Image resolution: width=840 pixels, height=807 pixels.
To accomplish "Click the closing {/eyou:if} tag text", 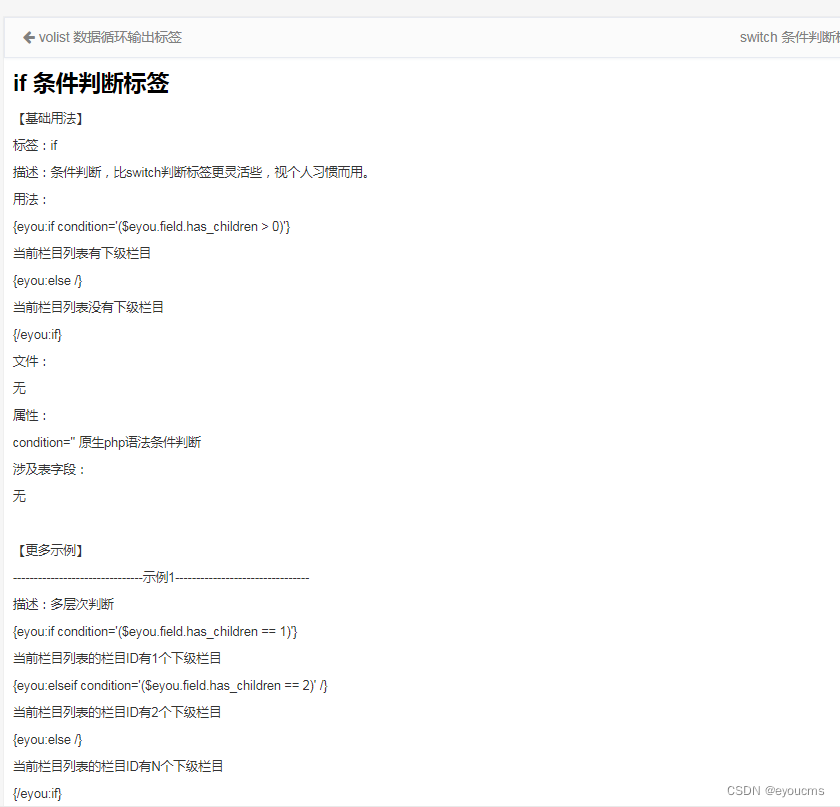I will point(37,334).
